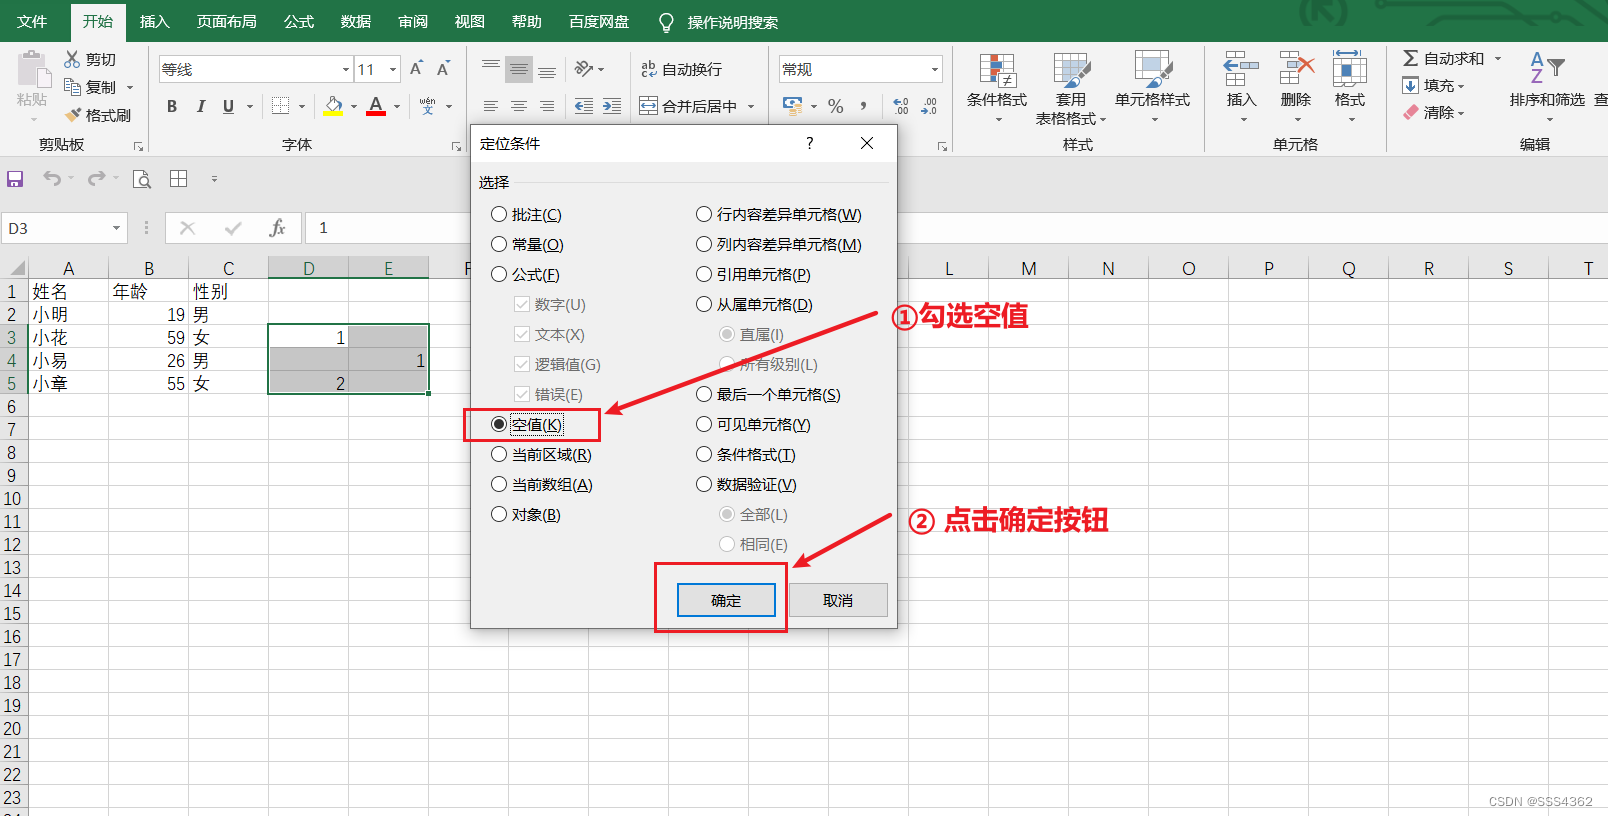Switch to the 视图 tab

(x=470, y=21)
